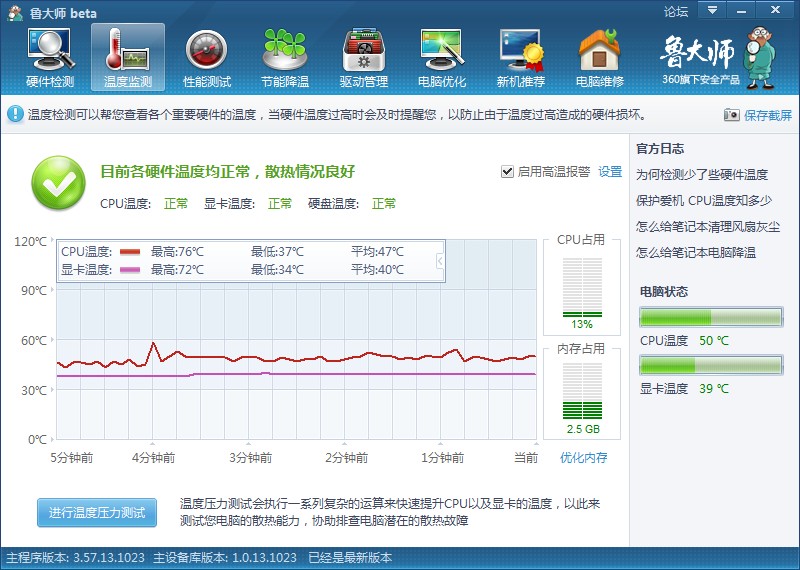Click the CPU 最高:76℃ value
The image size is (800, 570).
pyautogui.click(x=177, y=252)
